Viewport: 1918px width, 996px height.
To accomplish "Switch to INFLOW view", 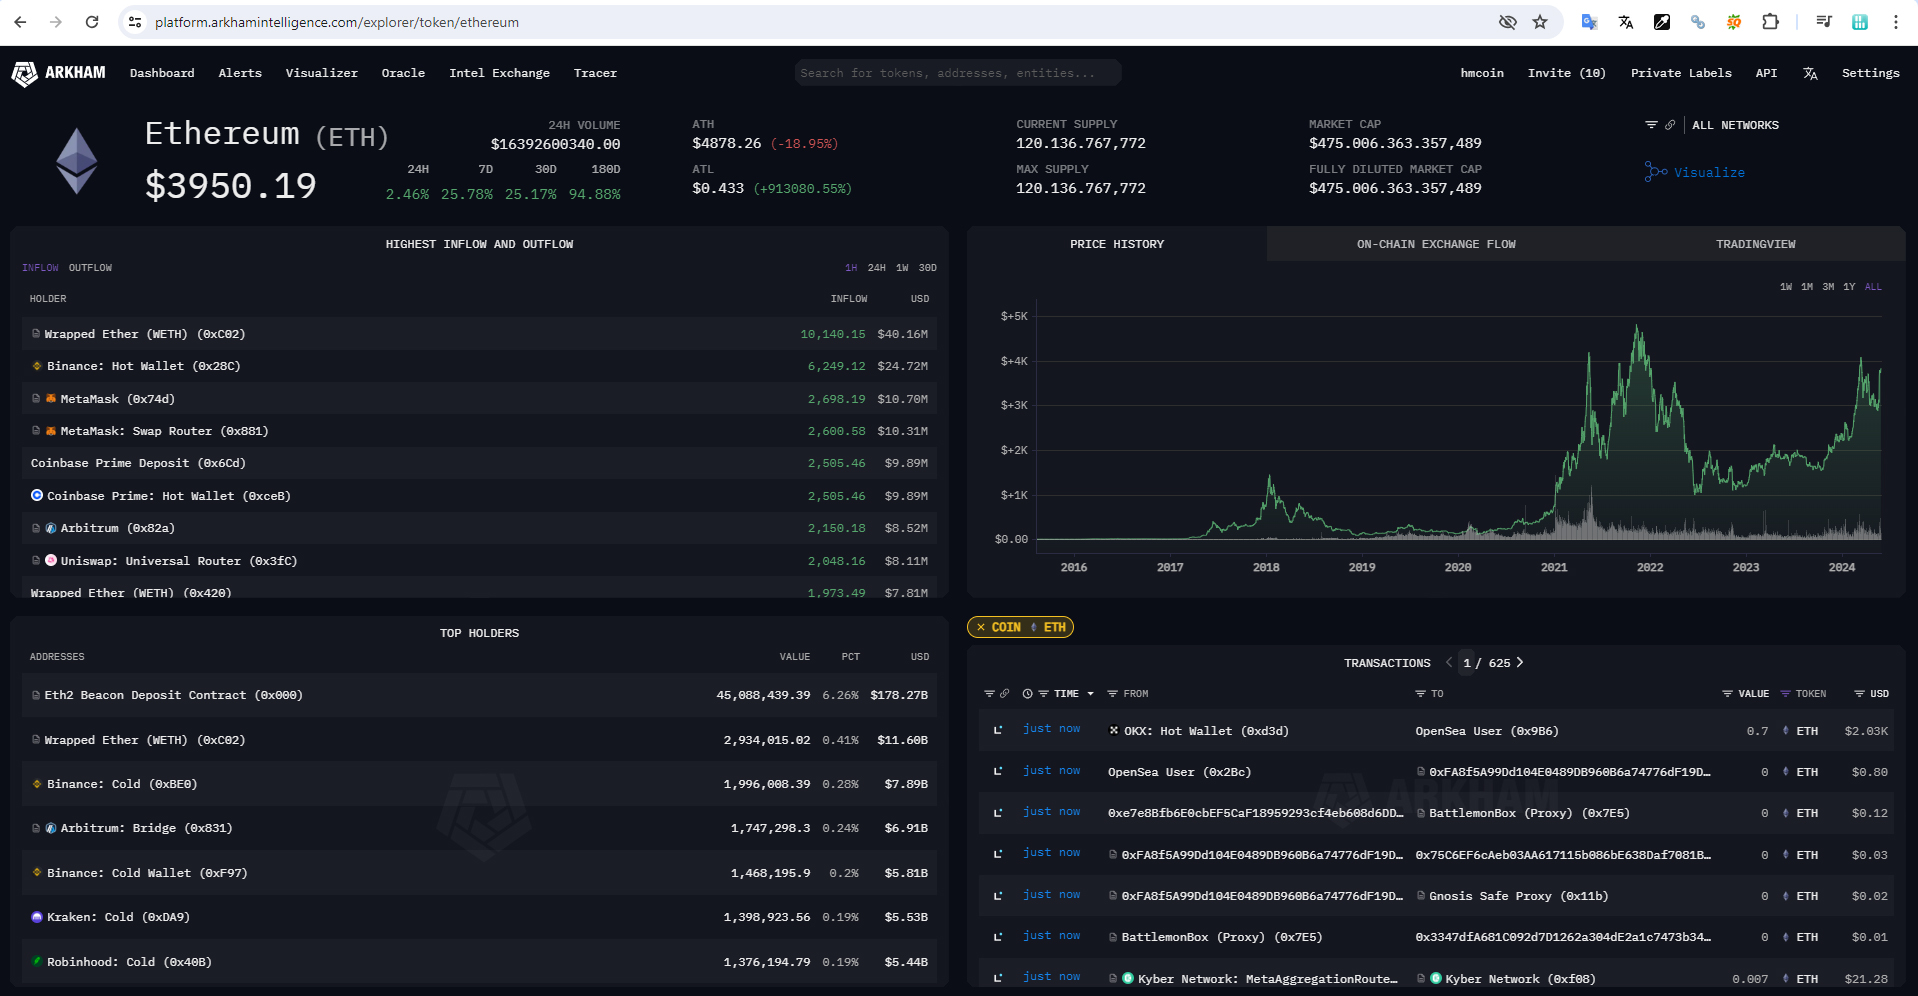I will [x=40, y=268].
